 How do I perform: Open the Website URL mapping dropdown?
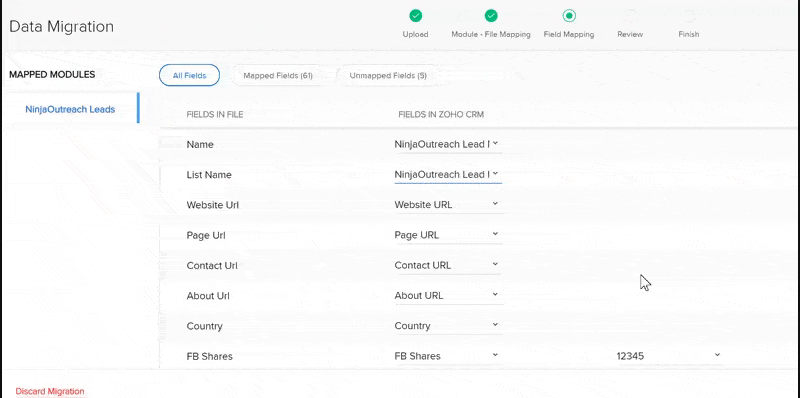447,205
